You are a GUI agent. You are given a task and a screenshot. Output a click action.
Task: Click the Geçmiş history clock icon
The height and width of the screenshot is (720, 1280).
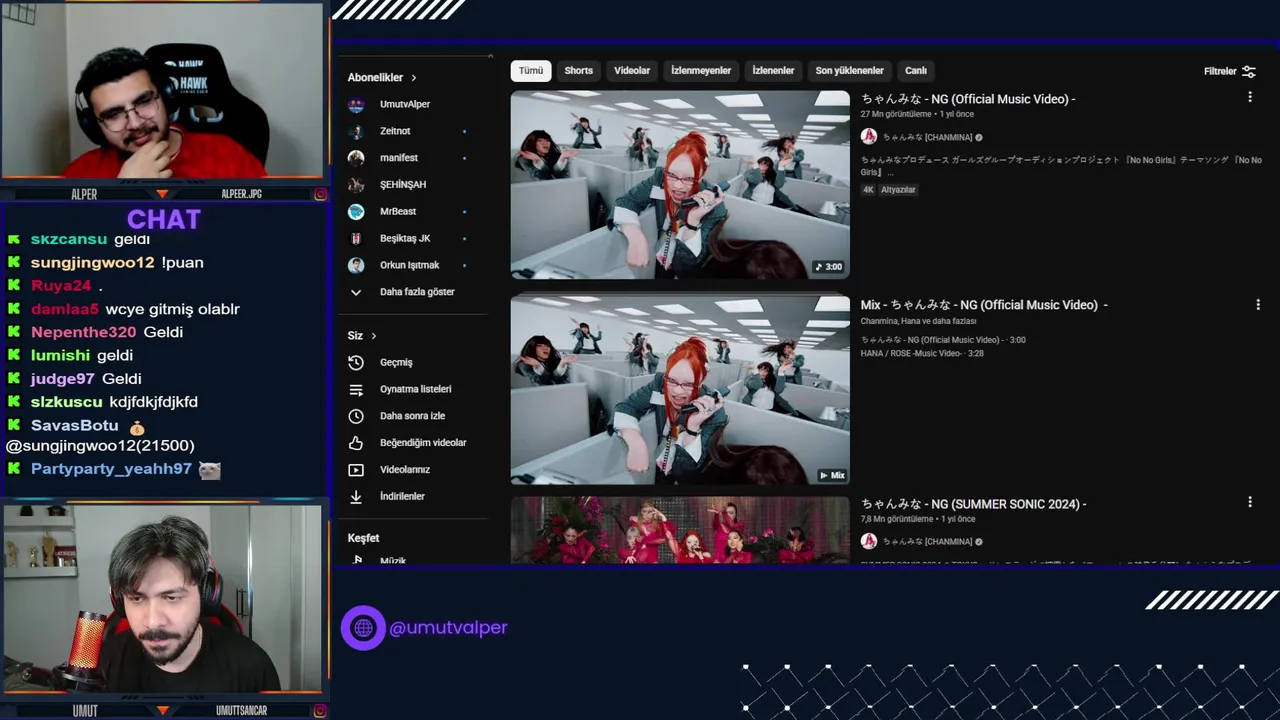click(x=356, y=362)
